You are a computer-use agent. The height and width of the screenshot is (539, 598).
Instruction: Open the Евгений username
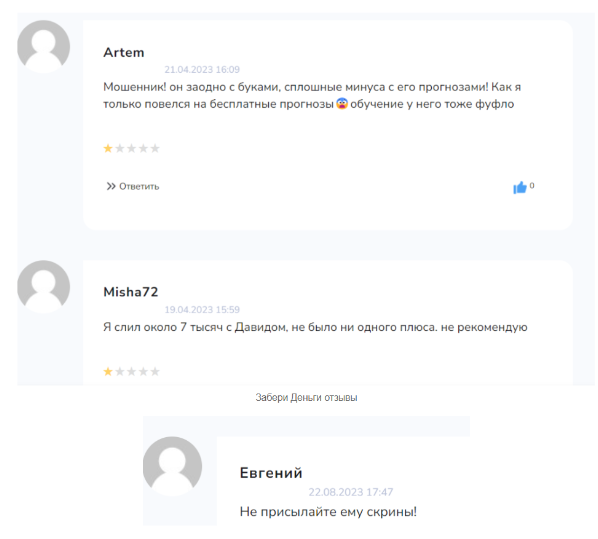point(271,473)
